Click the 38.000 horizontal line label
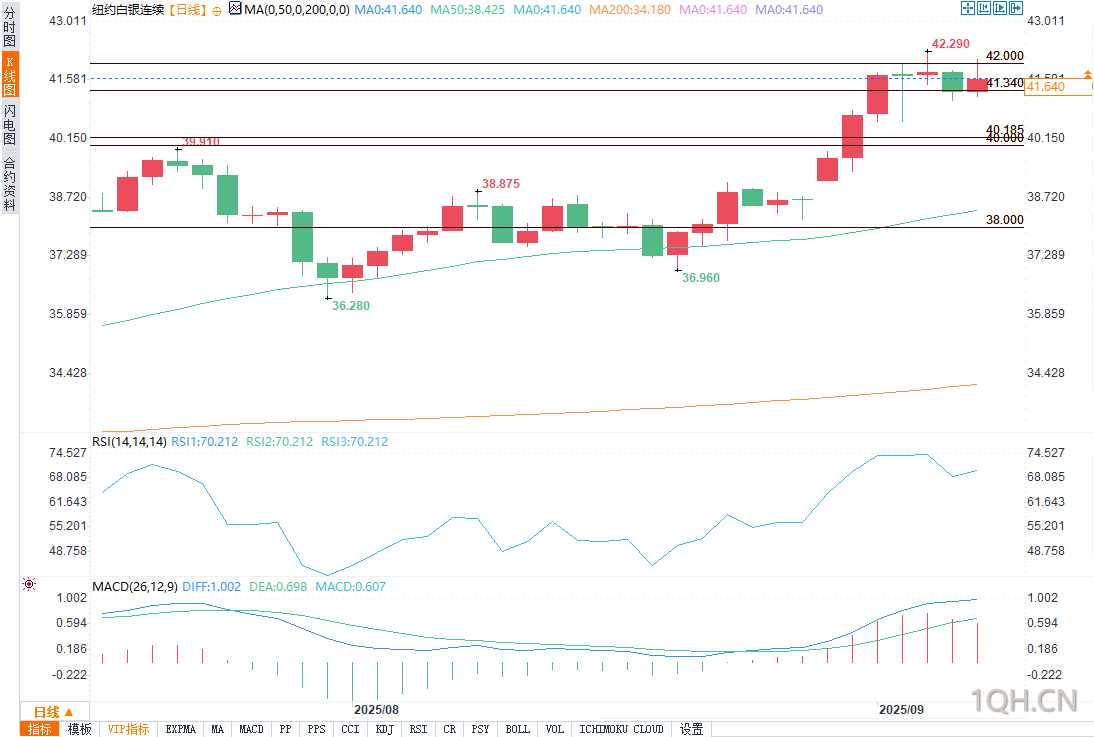 pyautogui.click(x=1005, y=220)
